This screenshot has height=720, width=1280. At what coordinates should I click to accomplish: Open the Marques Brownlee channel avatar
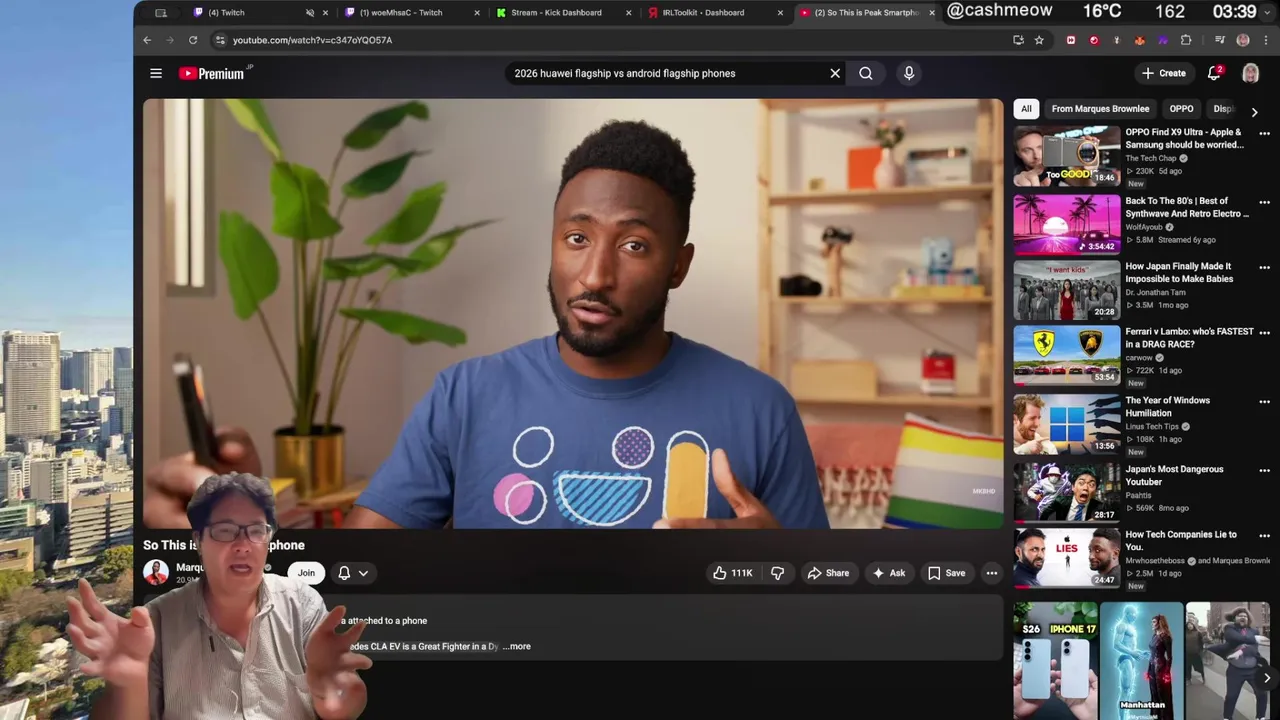tap(156, 572)
